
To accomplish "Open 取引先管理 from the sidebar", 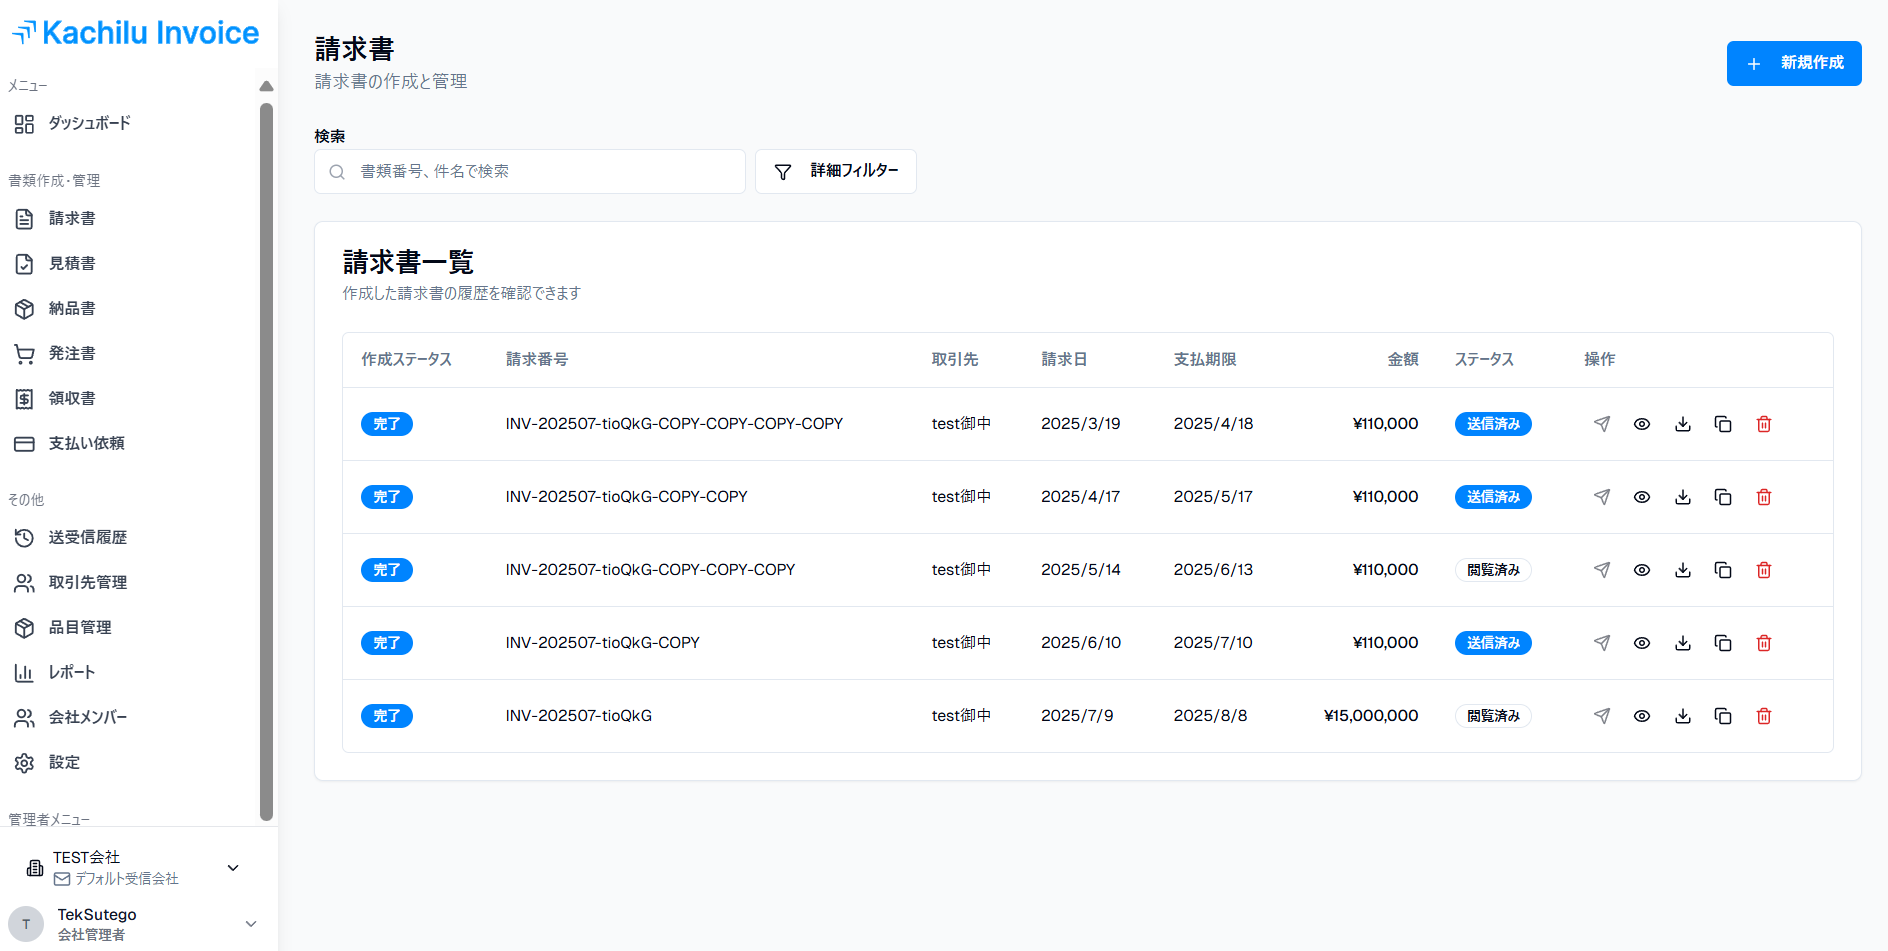I will [x=88, y=582].
